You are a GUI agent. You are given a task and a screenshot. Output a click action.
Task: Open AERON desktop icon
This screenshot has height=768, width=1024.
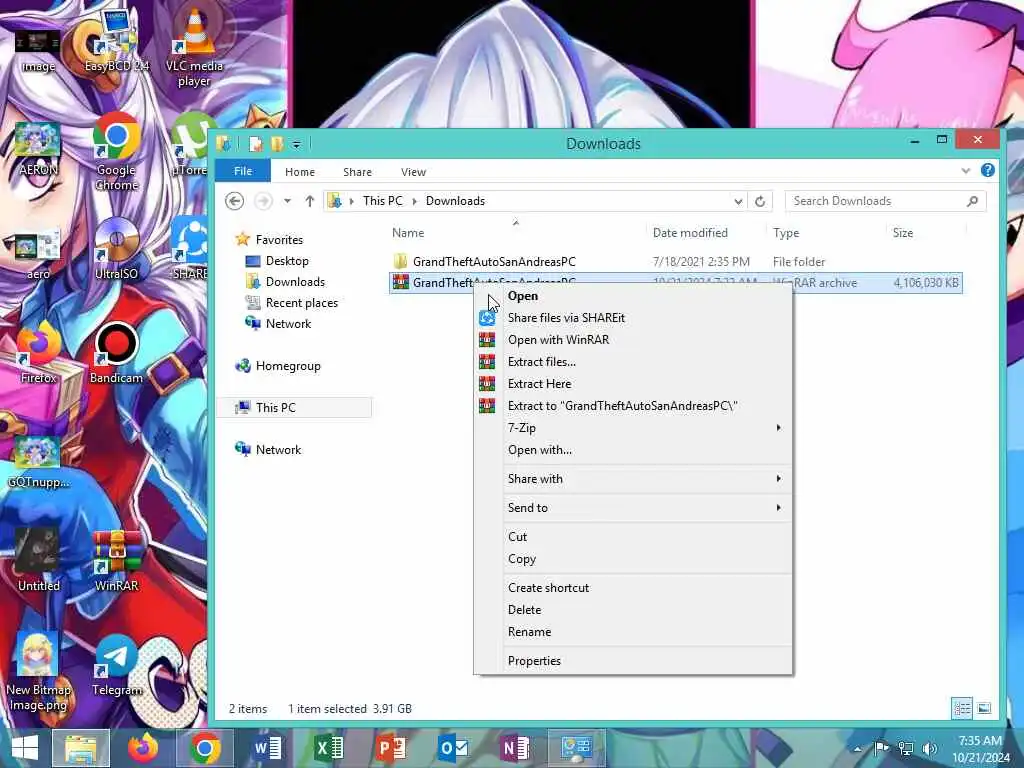(38, 149)
